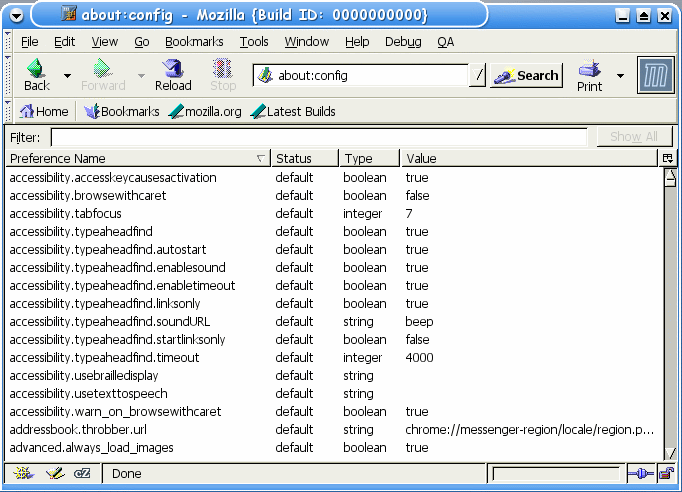The width and height of the screenshot is (682, 492).
Task: Open the Back history dropdown arrow
Action: [x=67, y=76]
